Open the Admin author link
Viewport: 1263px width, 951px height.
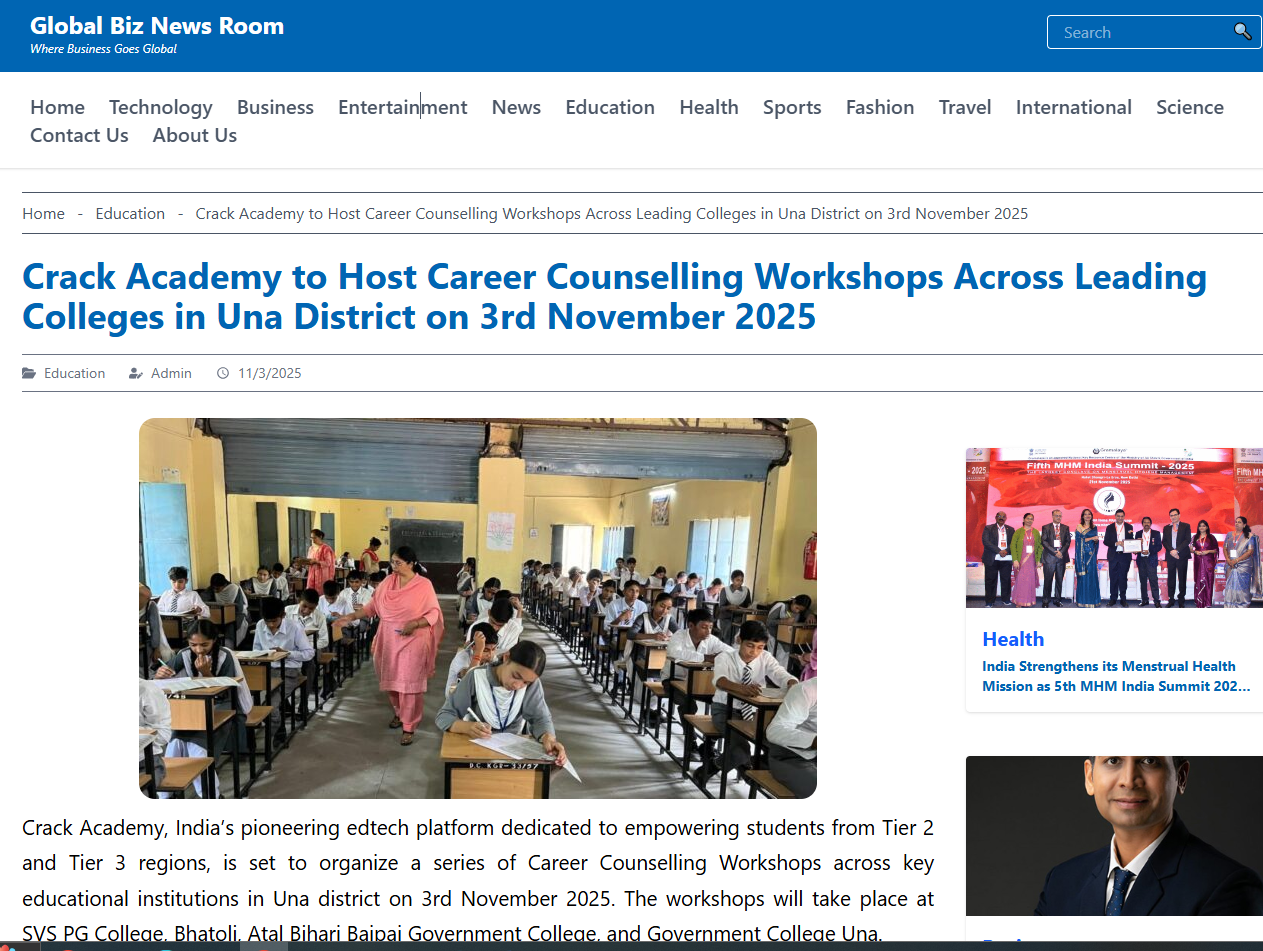pyautogui.click(x=171, y=373)
